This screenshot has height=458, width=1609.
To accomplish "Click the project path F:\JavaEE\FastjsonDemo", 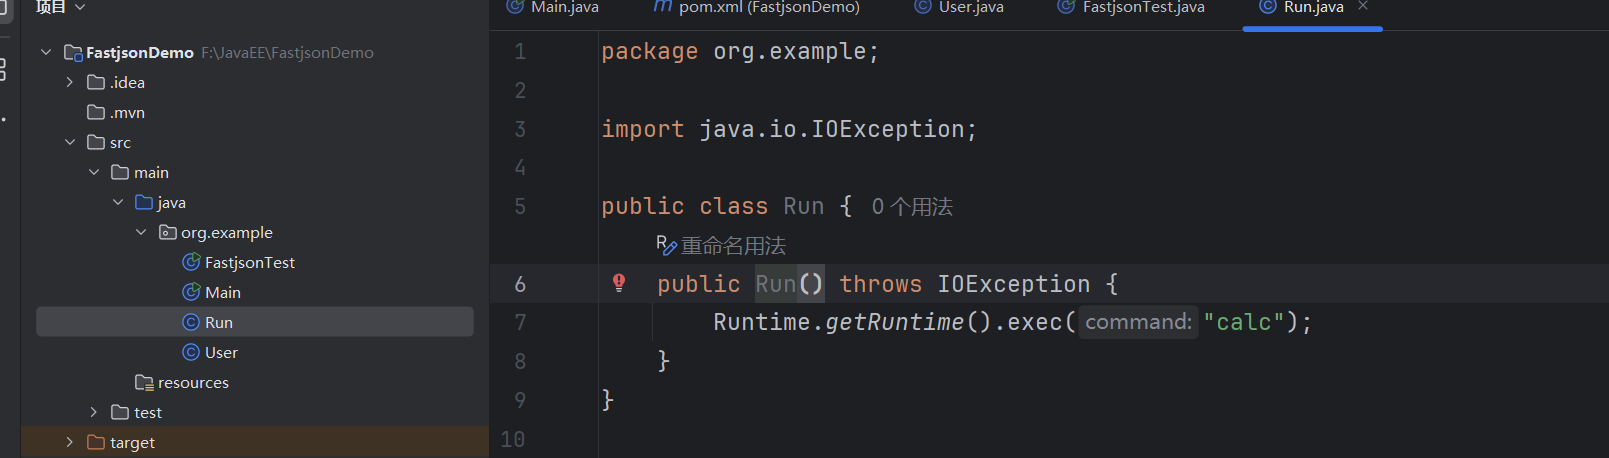I will (x=287, y=53).
